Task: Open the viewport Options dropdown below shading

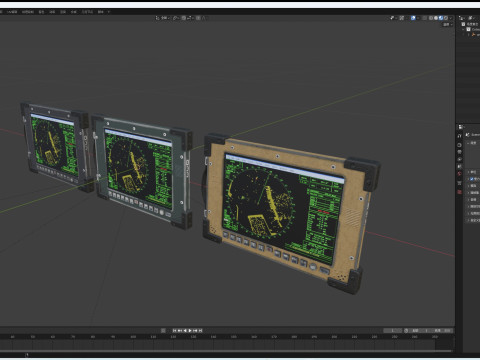Action: [x=447, y=25]
